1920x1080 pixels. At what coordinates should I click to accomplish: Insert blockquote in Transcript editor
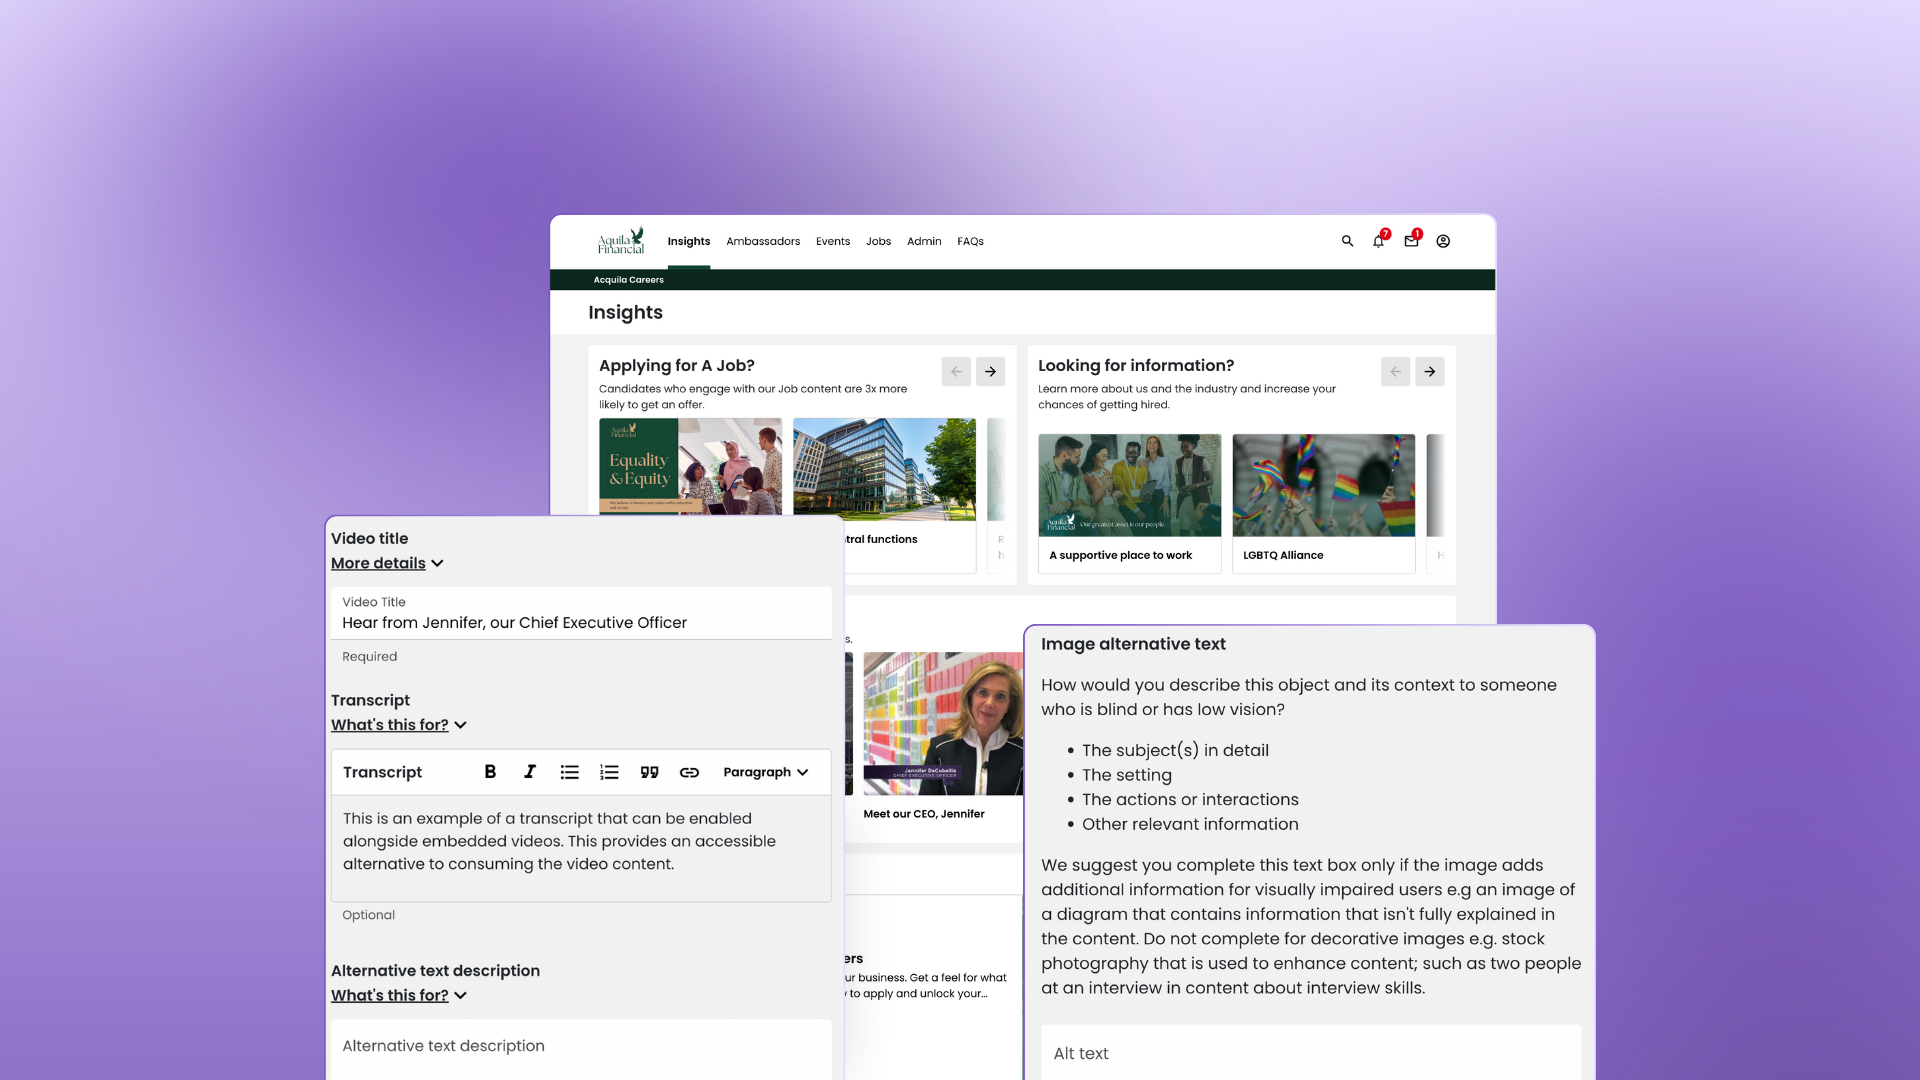tap(649, 772)
